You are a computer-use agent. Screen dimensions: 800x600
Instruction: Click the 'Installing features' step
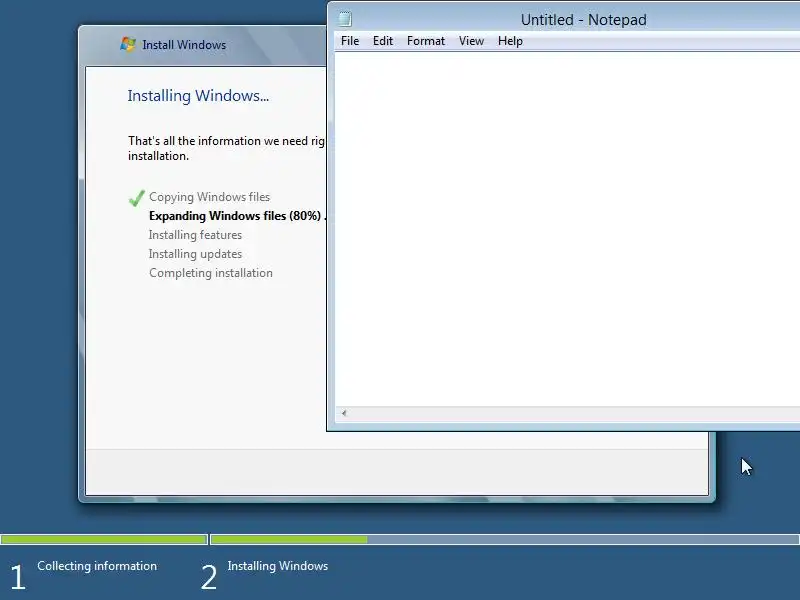195,235
